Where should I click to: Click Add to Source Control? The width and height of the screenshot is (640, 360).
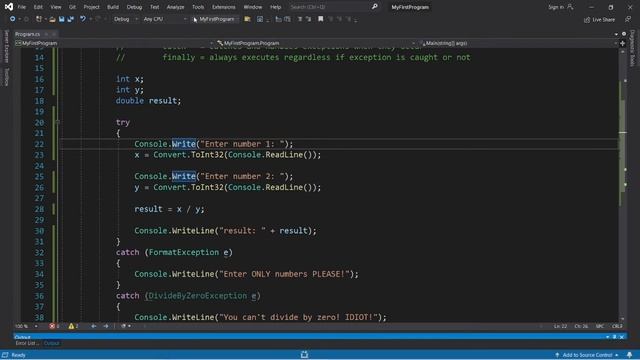tap(587, 355)
